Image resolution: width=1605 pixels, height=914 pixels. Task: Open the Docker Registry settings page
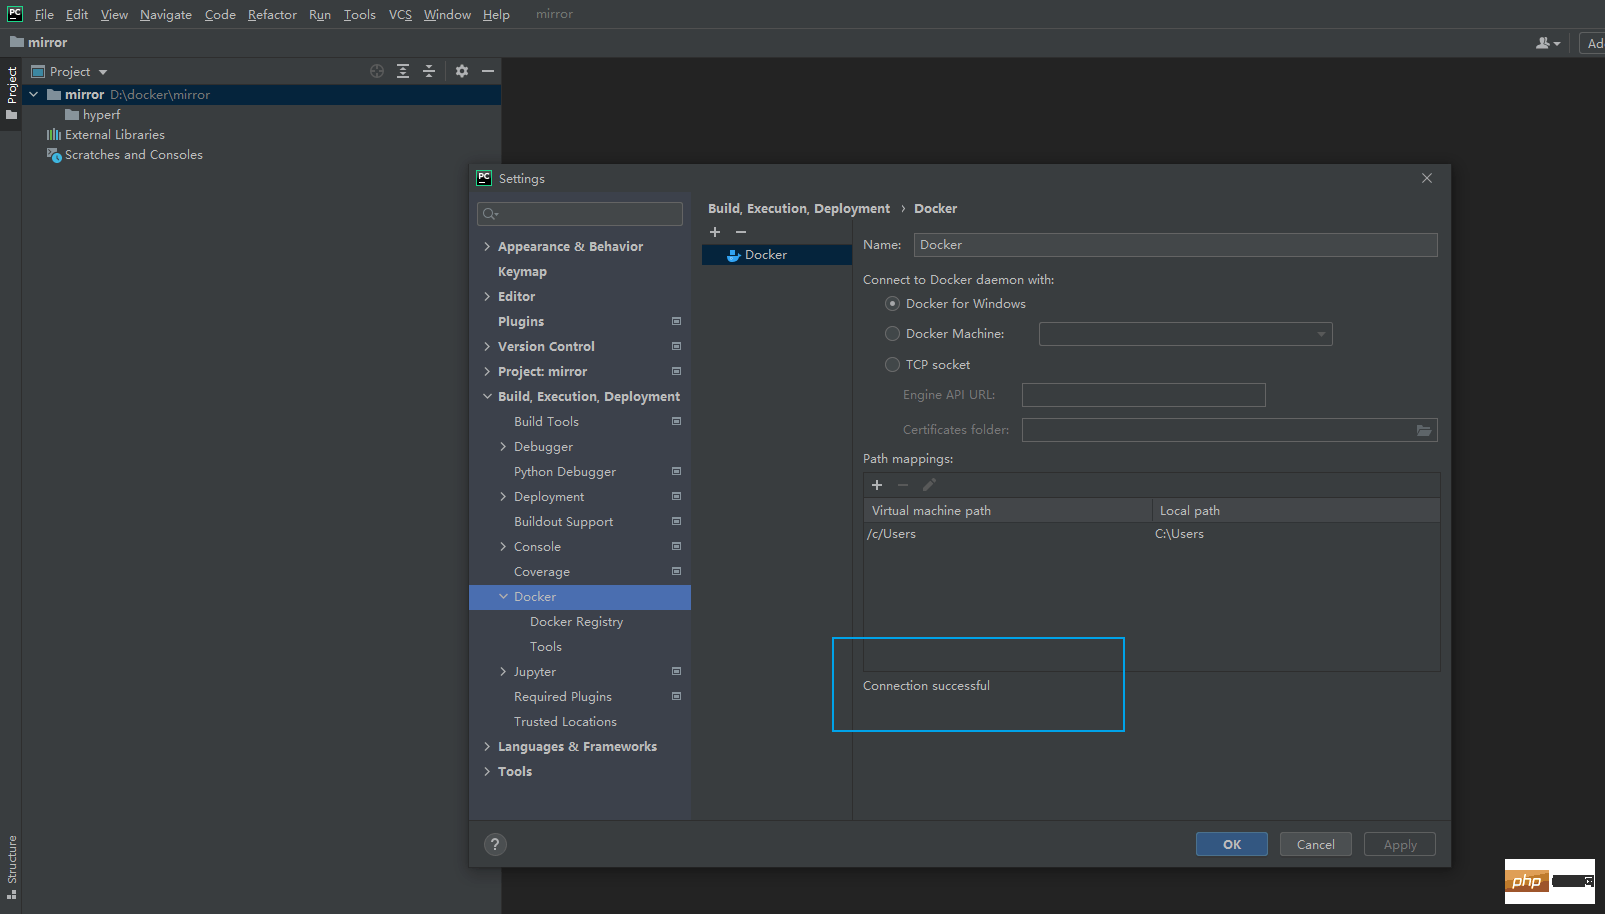(x=576, y=621)
